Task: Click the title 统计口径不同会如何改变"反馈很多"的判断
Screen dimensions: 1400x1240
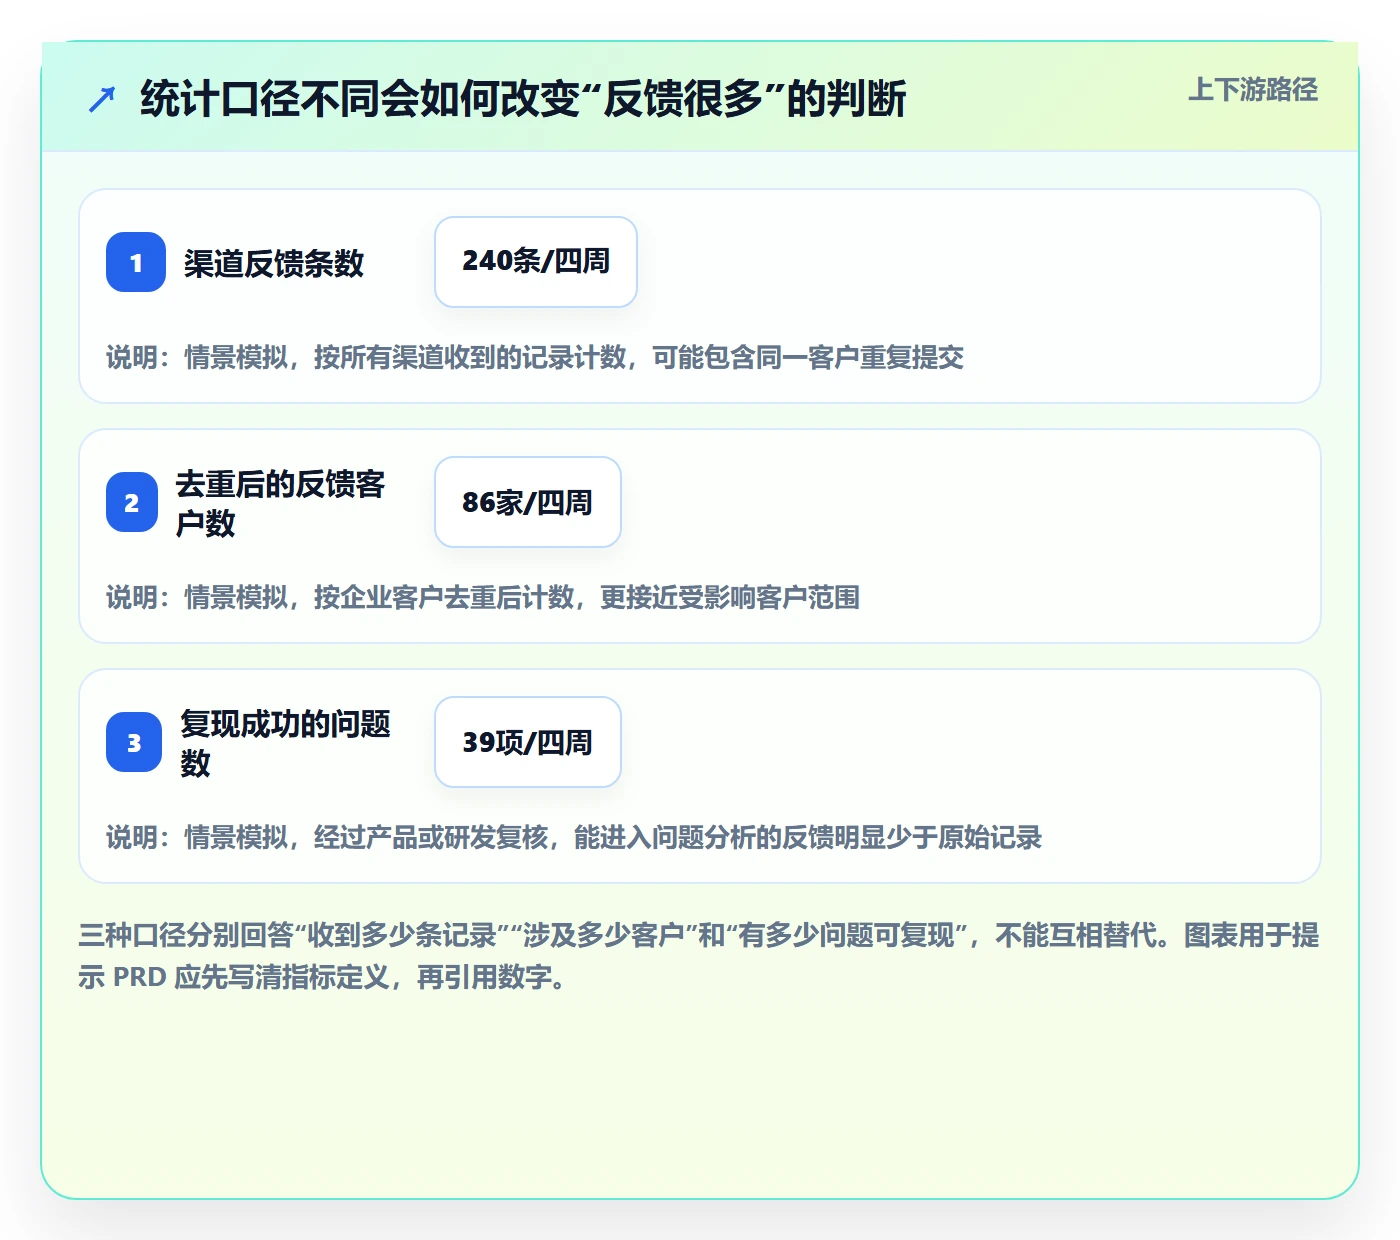Action: 523,99
